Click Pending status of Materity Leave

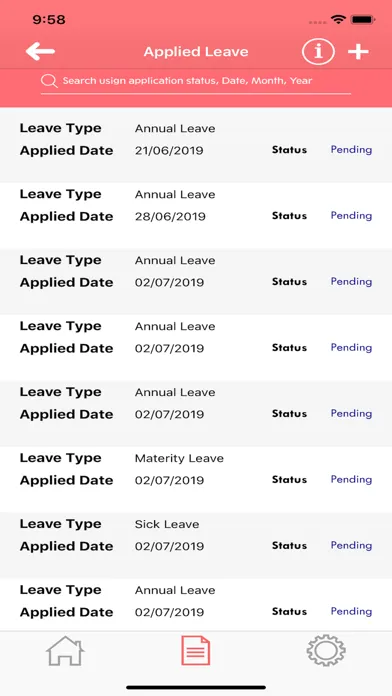point(351,480)
